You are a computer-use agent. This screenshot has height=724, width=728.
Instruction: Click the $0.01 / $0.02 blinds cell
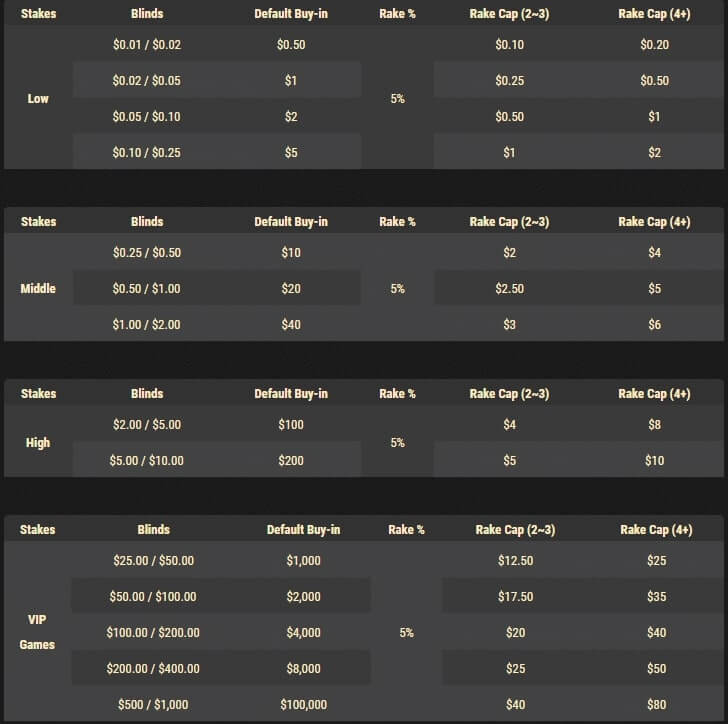[147, 45]
